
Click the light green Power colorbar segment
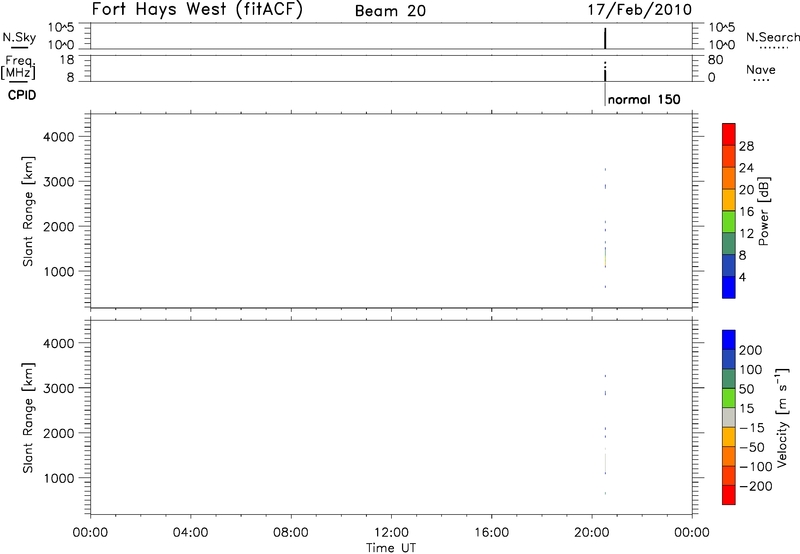[x=729, y=221]
